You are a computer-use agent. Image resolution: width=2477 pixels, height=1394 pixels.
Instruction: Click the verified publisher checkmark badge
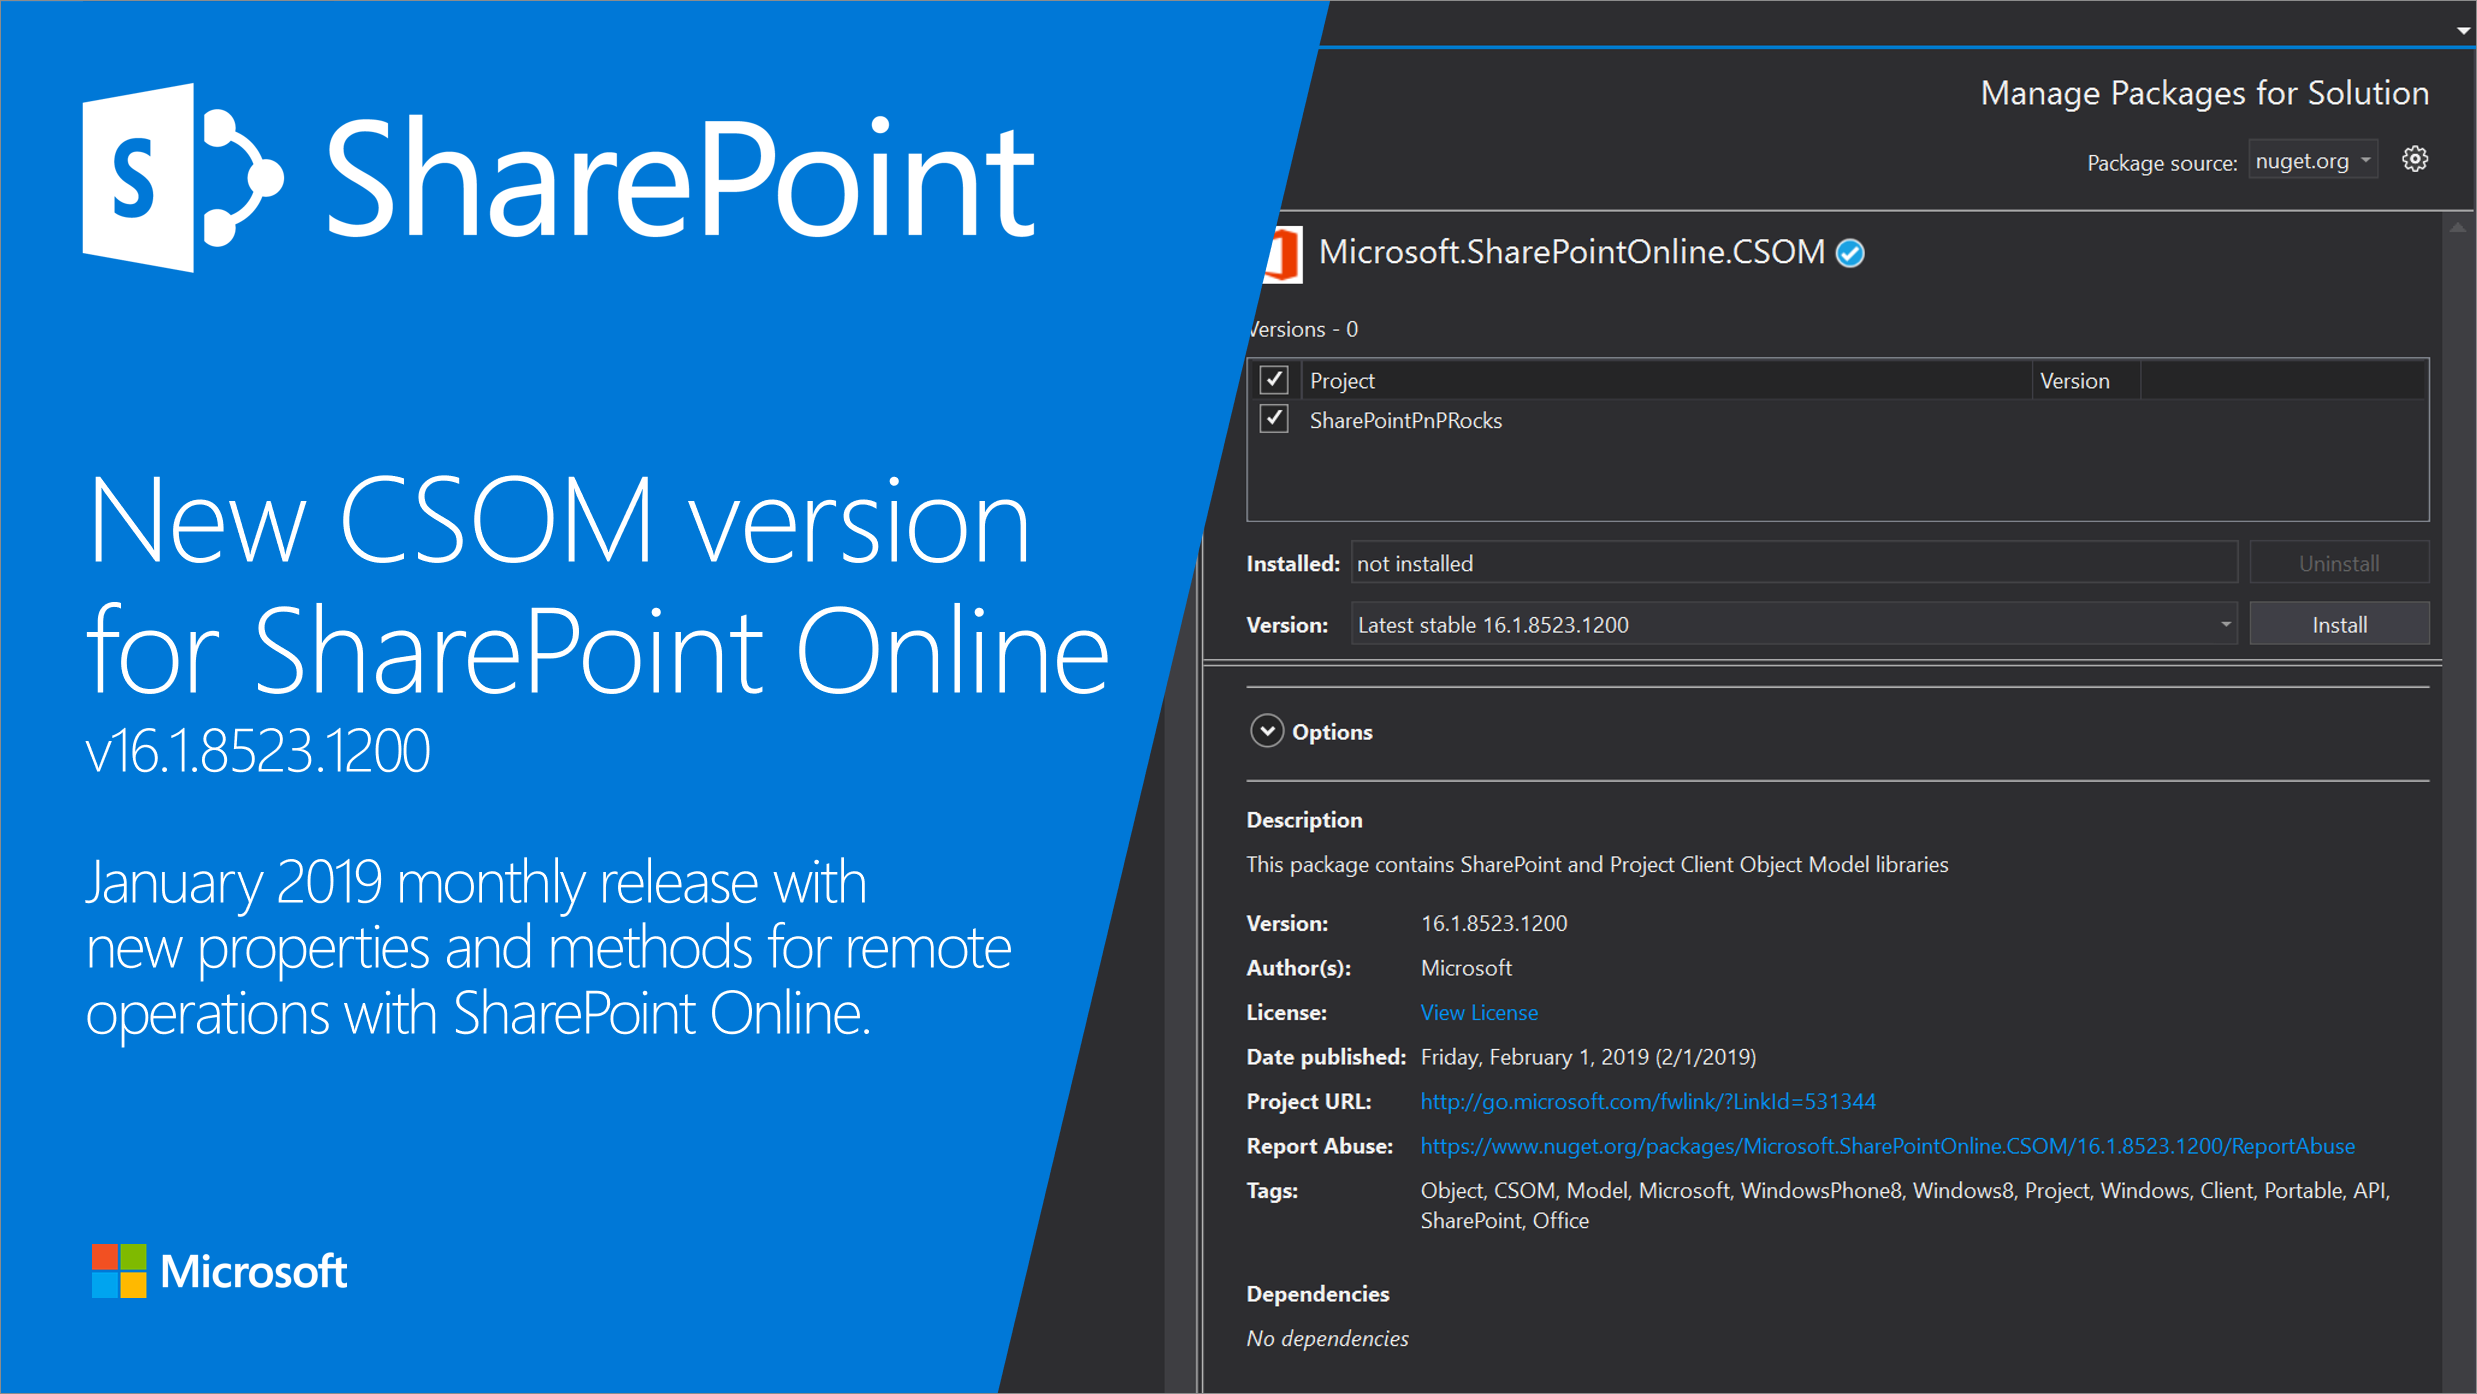1850,253
